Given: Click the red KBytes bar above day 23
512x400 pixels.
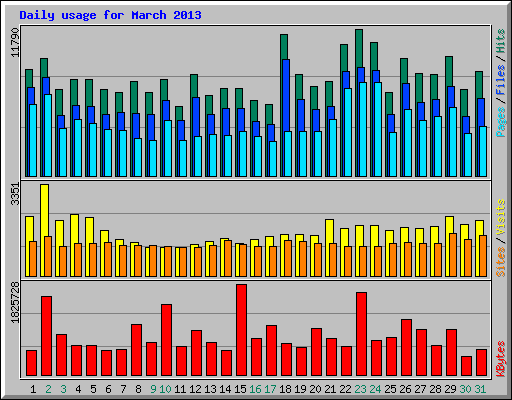Looking at the screenshot, I should (362, 334).
